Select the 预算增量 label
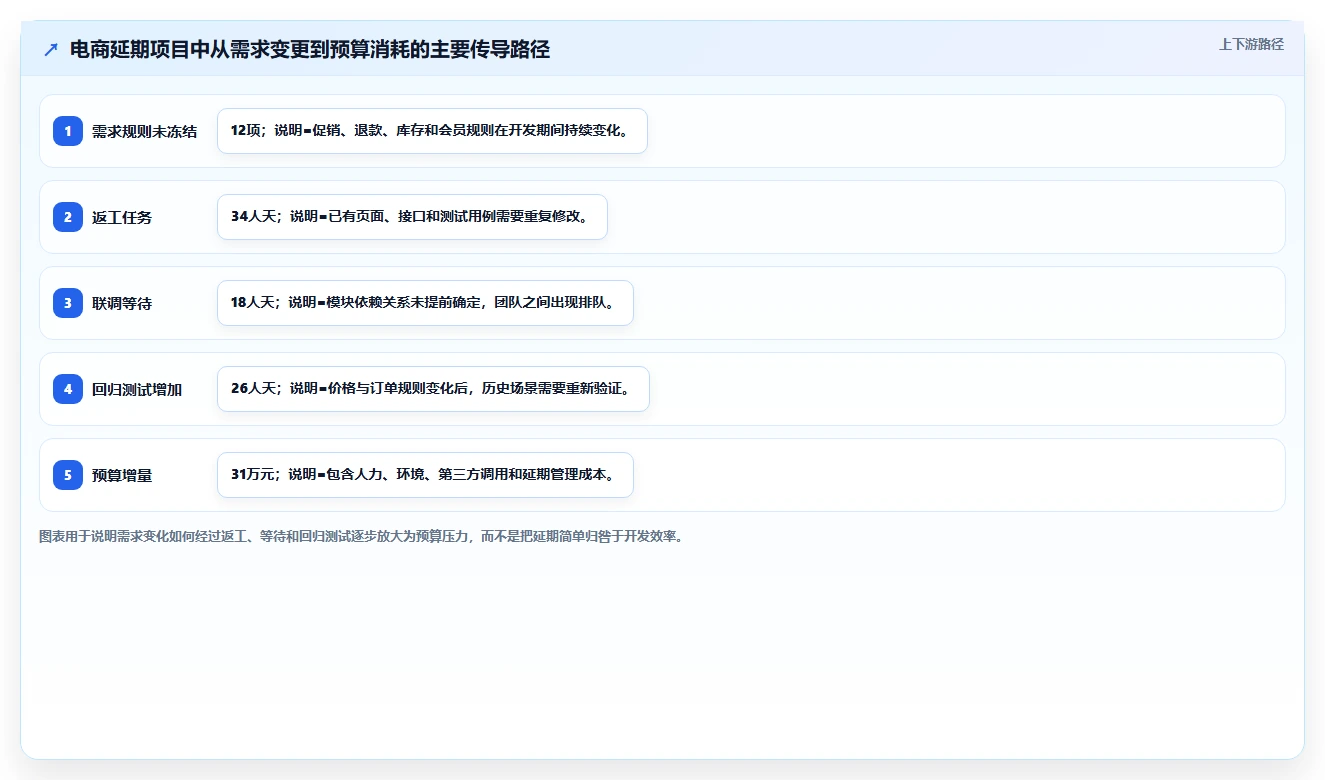 [x=122, y=475]
